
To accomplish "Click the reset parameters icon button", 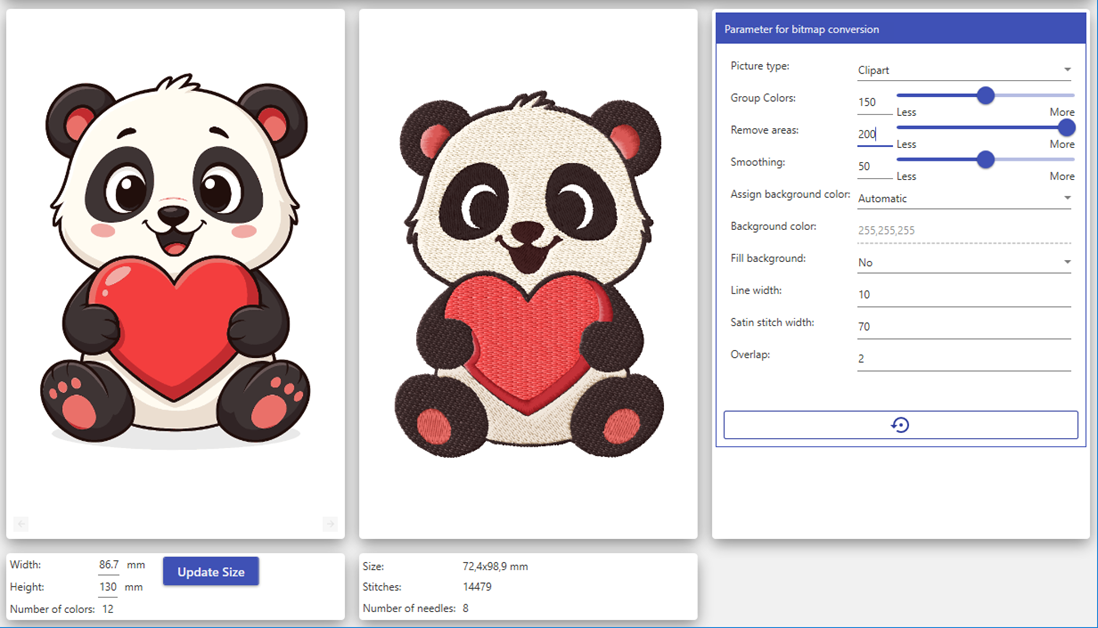I will pyautogui.click(x=900, y=425).
